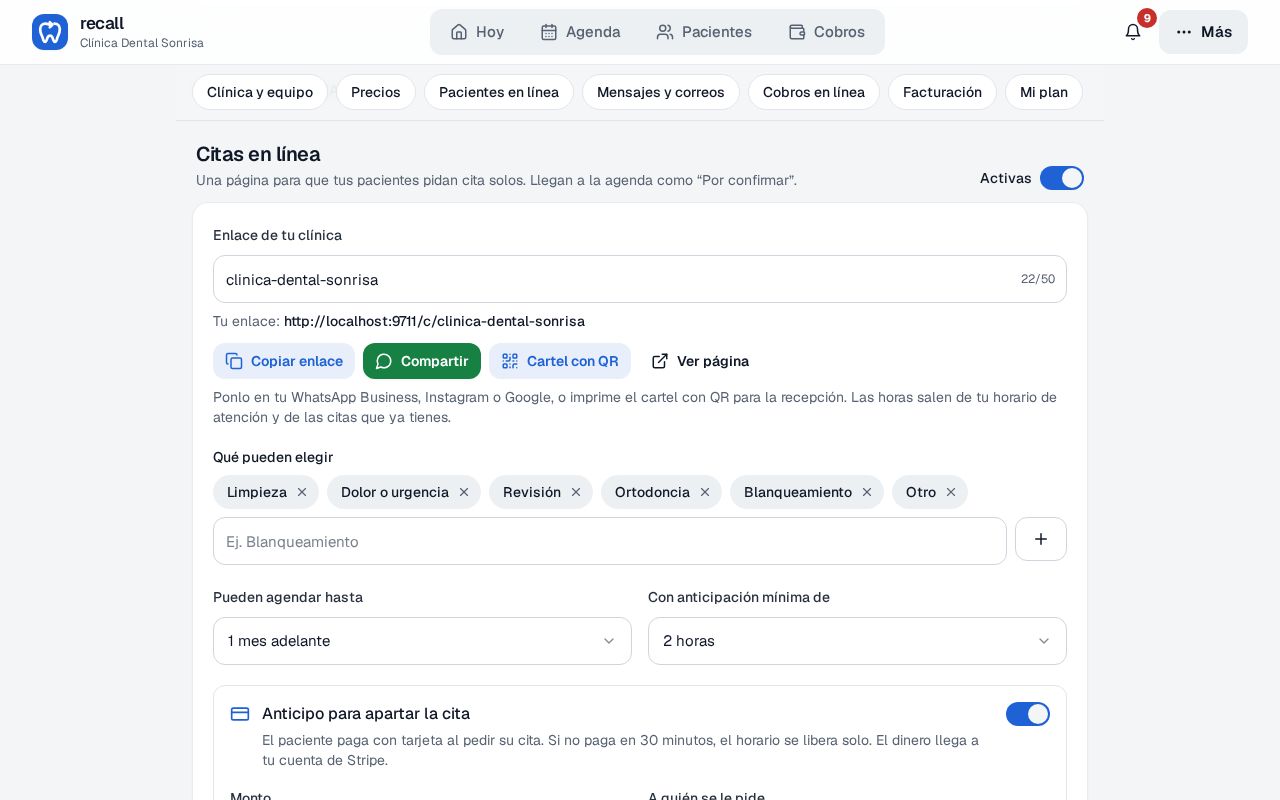Click the clinic link slug field

640,279
